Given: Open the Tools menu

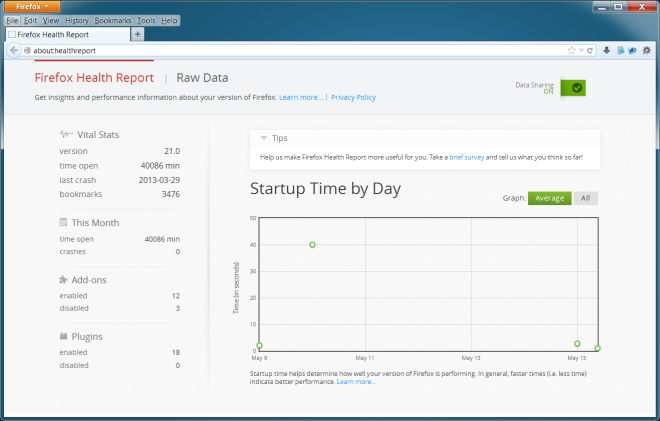Looking at the screenshot, I should (x=146, y=21).
